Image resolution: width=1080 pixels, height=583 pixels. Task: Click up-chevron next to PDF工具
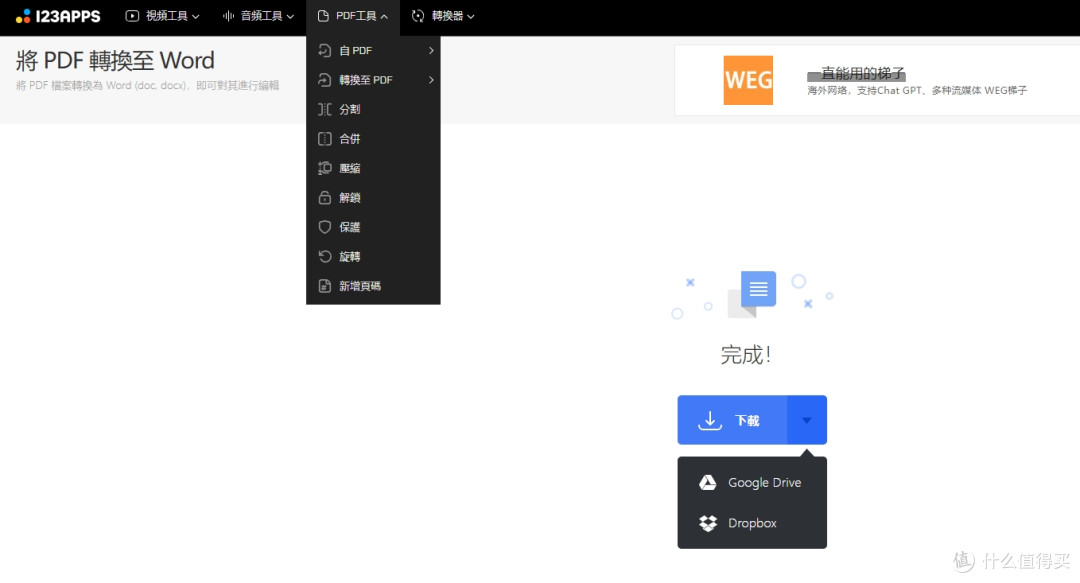pyautogui.click(x=384, y=17)
